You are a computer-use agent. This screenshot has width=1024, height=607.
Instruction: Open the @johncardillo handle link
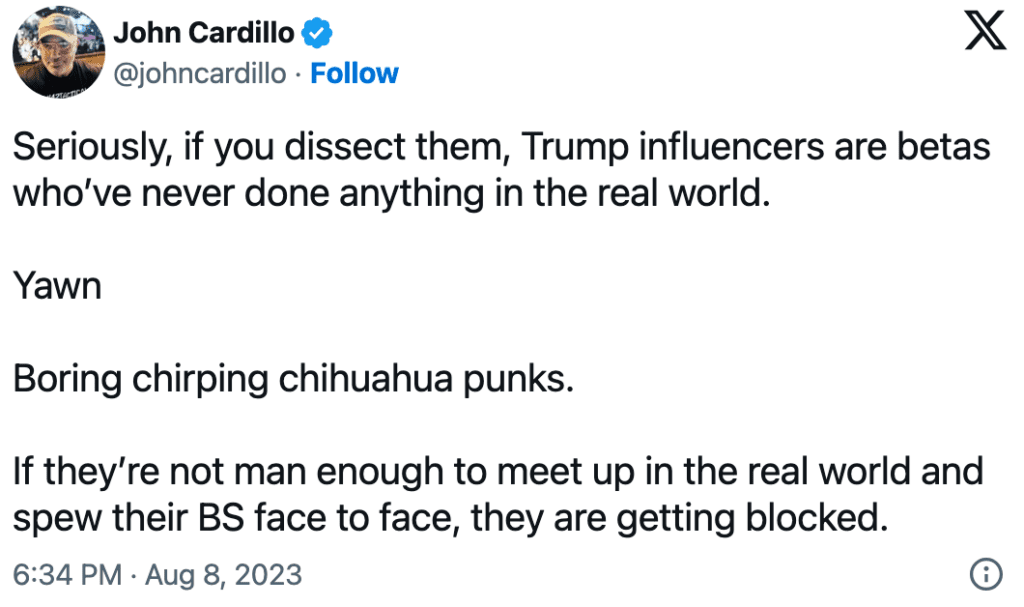(200, 74)
